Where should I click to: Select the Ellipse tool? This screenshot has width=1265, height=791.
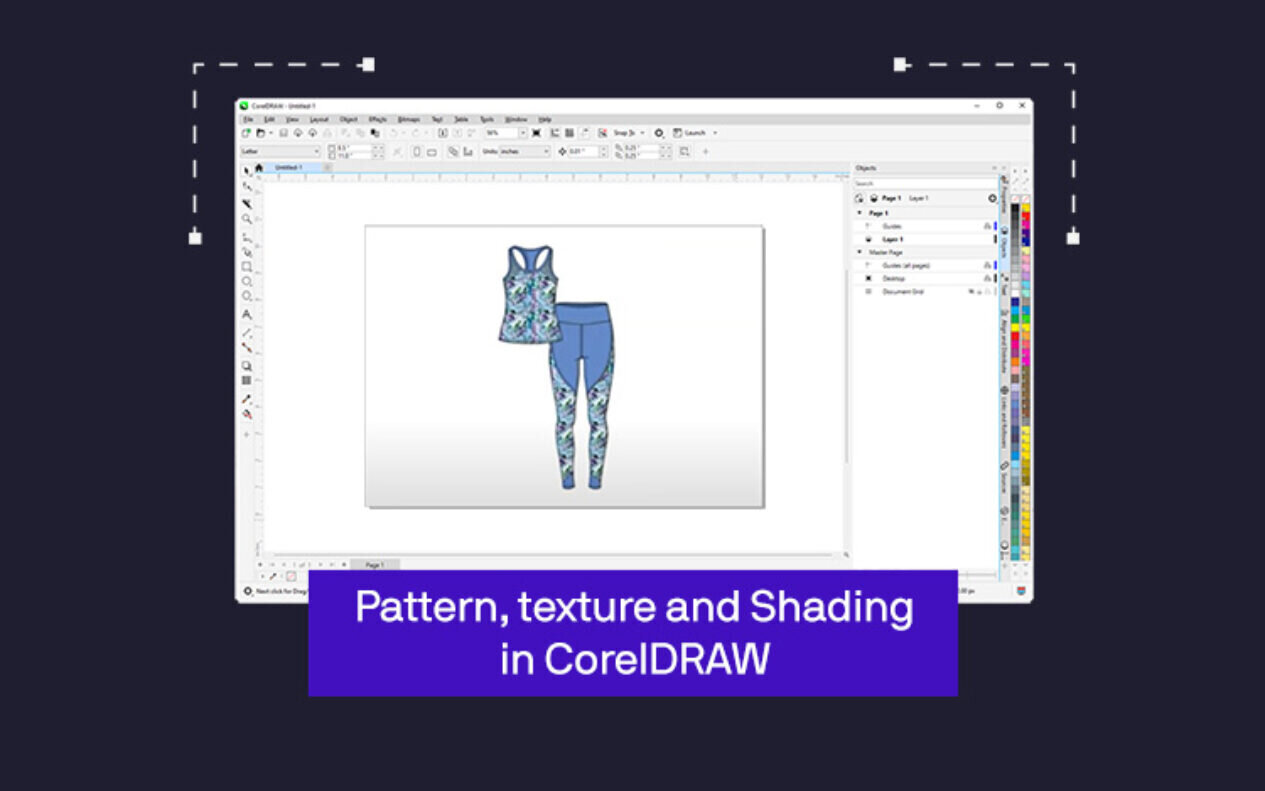click(247, 282)
